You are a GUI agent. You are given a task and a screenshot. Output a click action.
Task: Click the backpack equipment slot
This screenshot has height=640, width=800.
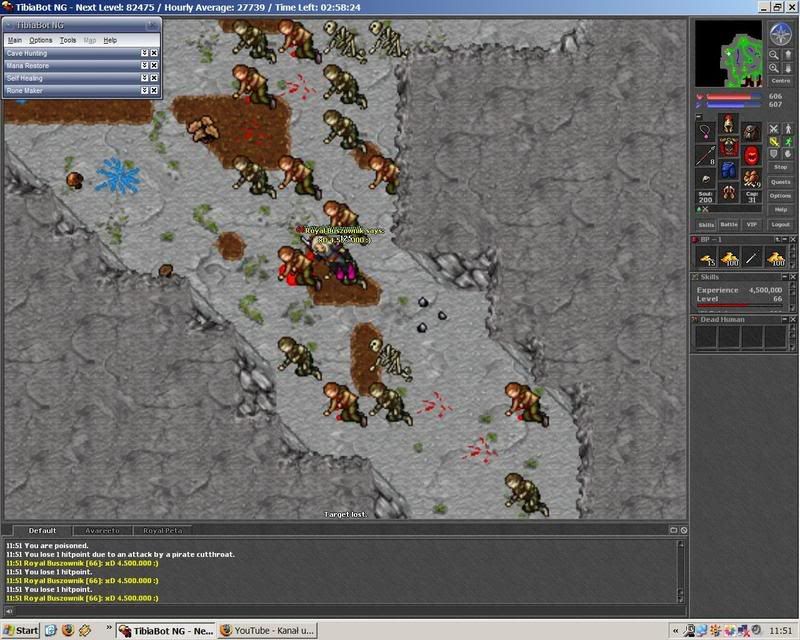pyautogui.click(x=751, y=132)
